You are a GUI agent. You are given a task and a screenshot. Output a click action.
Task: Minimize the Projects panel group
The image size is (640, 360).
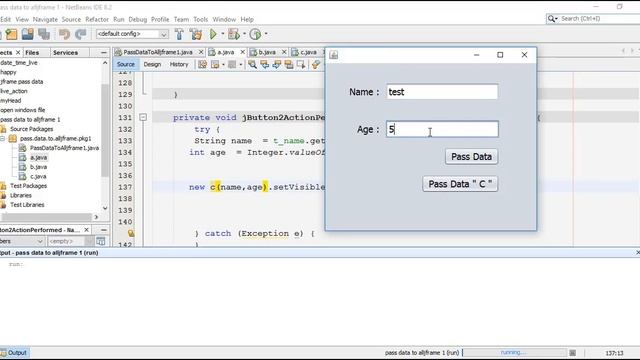[104, 53]
